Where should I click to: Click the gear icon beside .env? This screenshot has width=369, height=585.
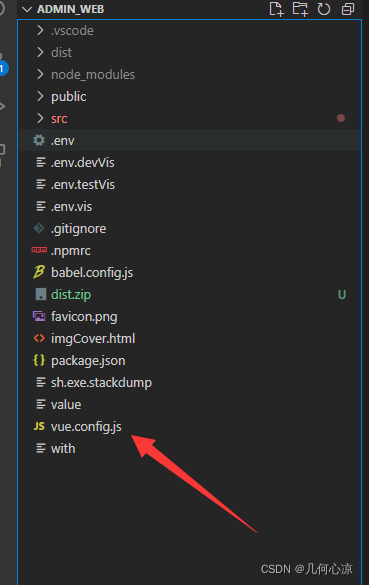tap(39, 140)
